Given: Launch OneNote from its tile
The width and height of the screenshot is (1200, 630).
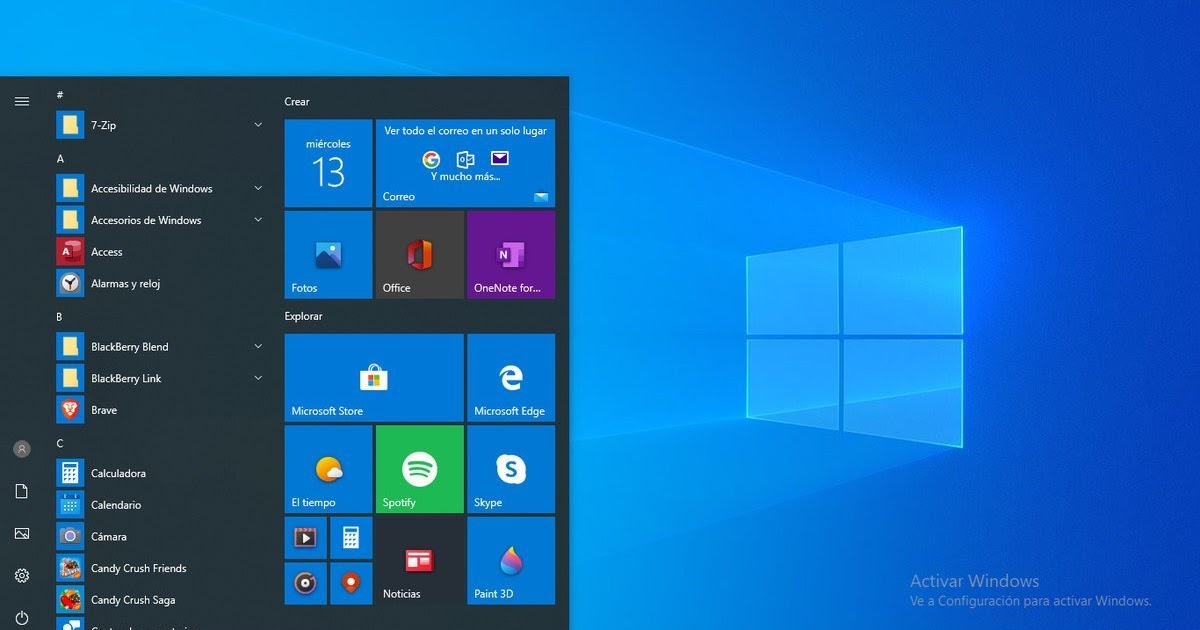Looking at the screenshot, I should (511, 253).
